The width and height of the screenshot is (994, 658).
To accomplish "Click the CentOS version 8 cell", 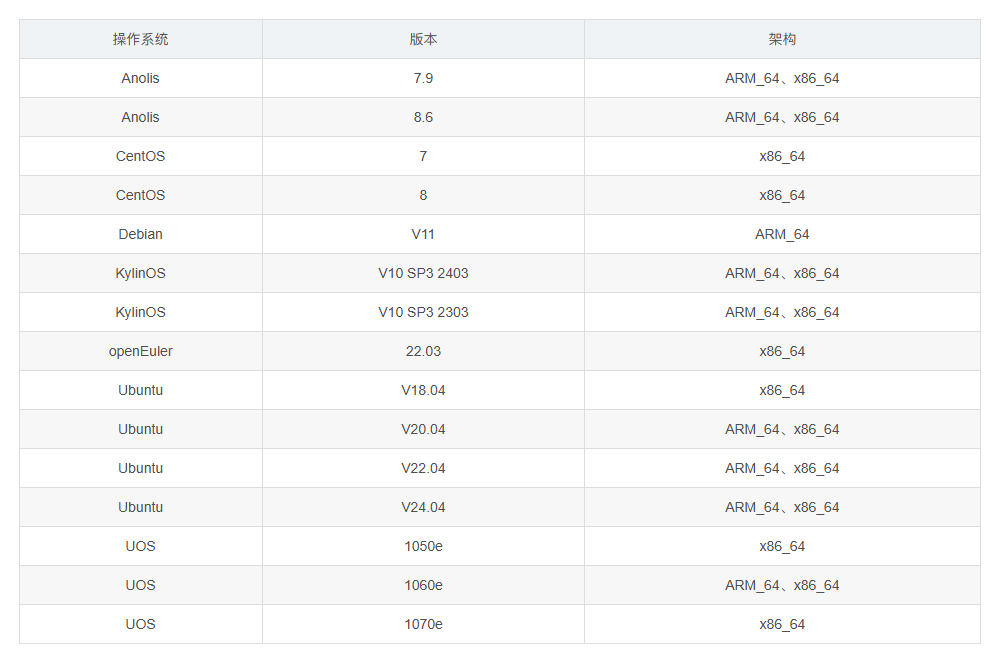I will [423, 195].
